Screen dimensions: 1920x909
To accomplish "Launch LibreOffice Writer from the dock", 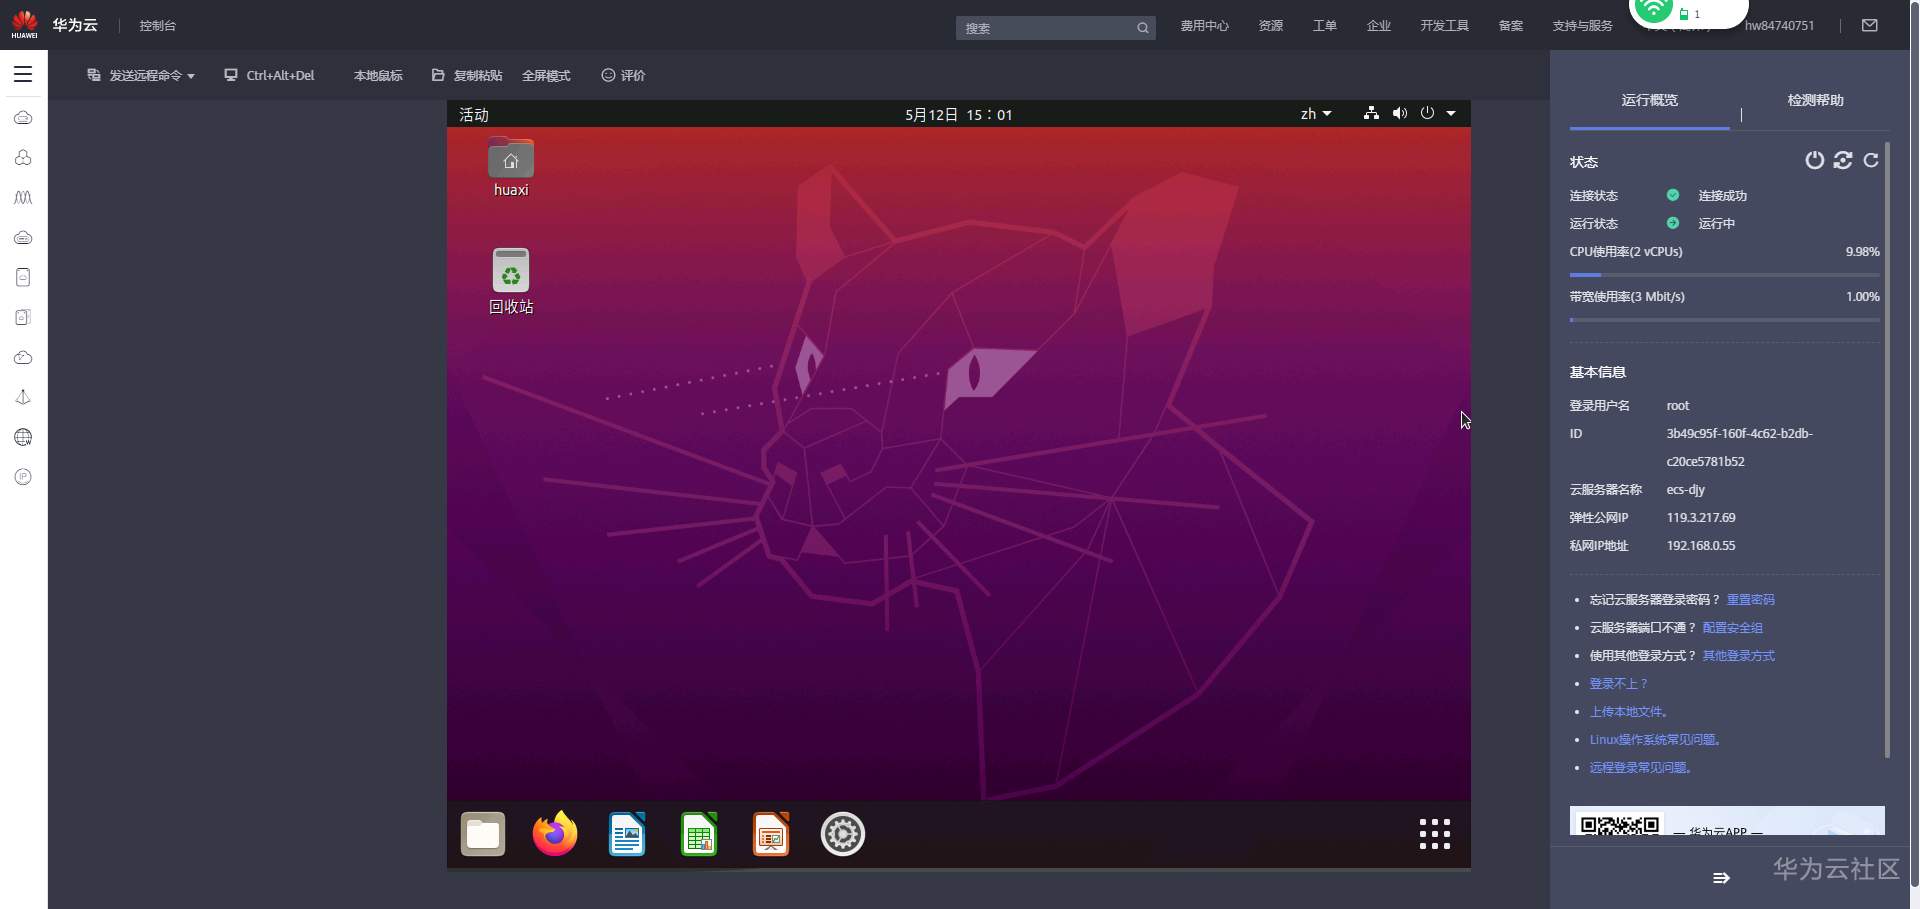I will 627,834.
